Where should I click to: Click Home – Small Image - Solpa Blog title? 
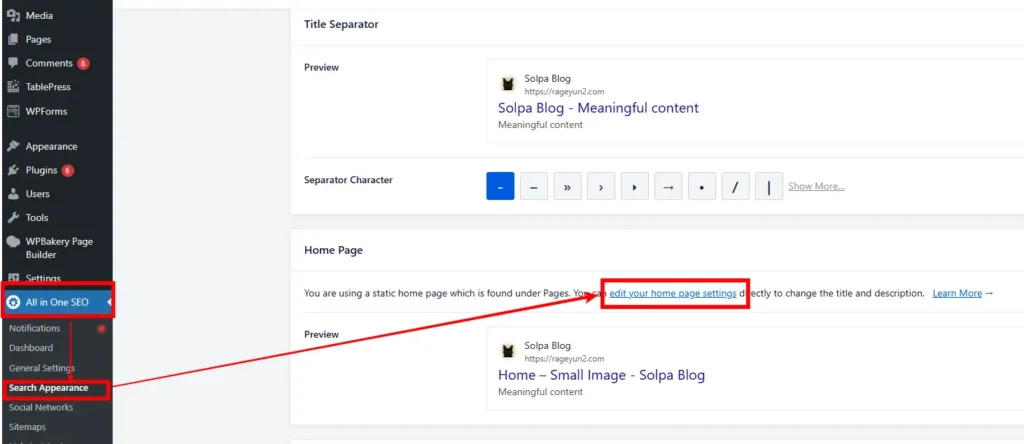[x=601, y=375]
